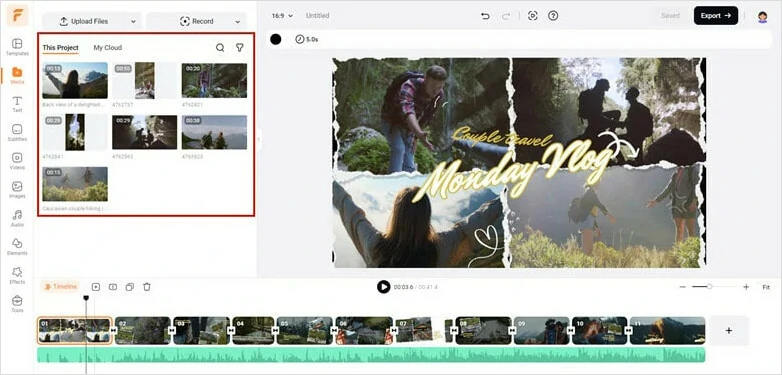Image resolution: width=782 pixels, height=375 pixels.
Task: Zoom out the timeline with minus
Action: pos(683,287)
